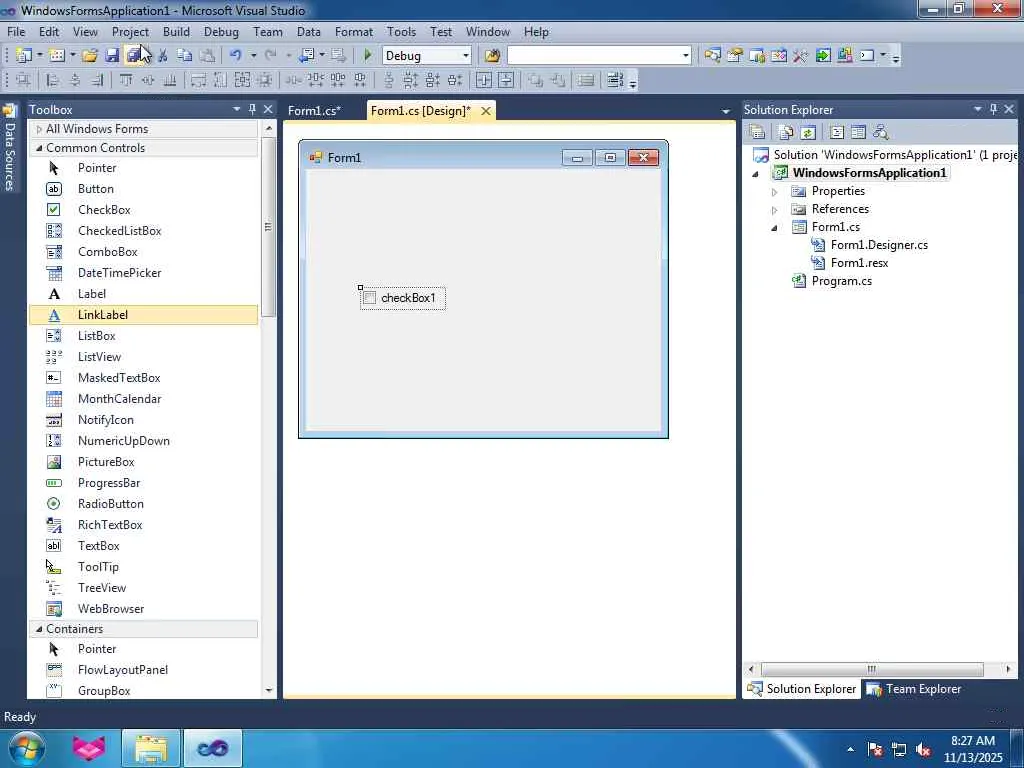Click the Undo arrow icon
This screenshot has width=1024, height=768.
pyautogui.click(x=236, y=56)
